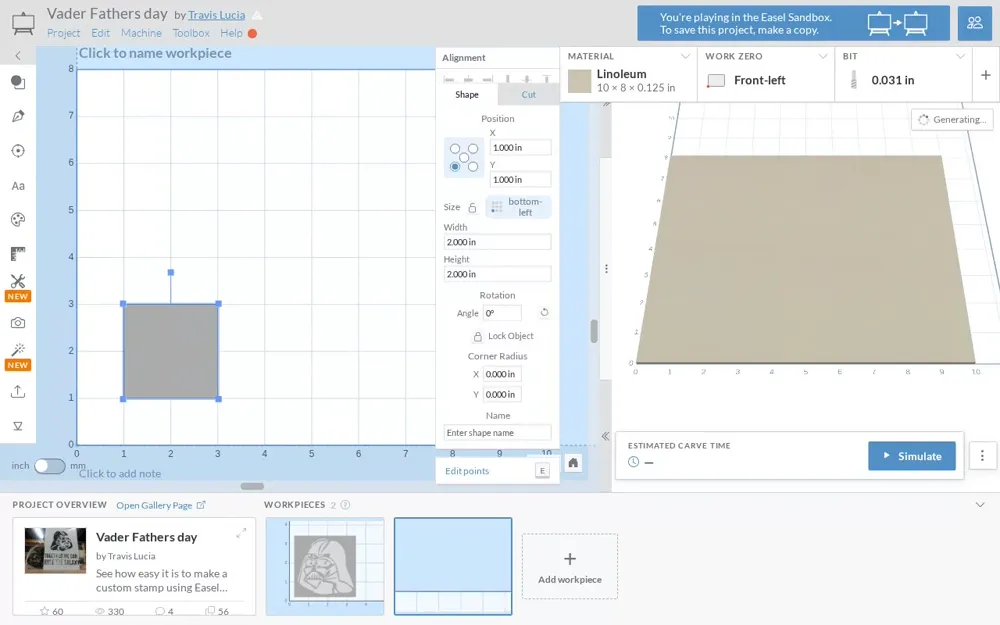The image size is (1000, 625).
Task: Open the three-dot menu beside Simulate
Action: (982, 456)
